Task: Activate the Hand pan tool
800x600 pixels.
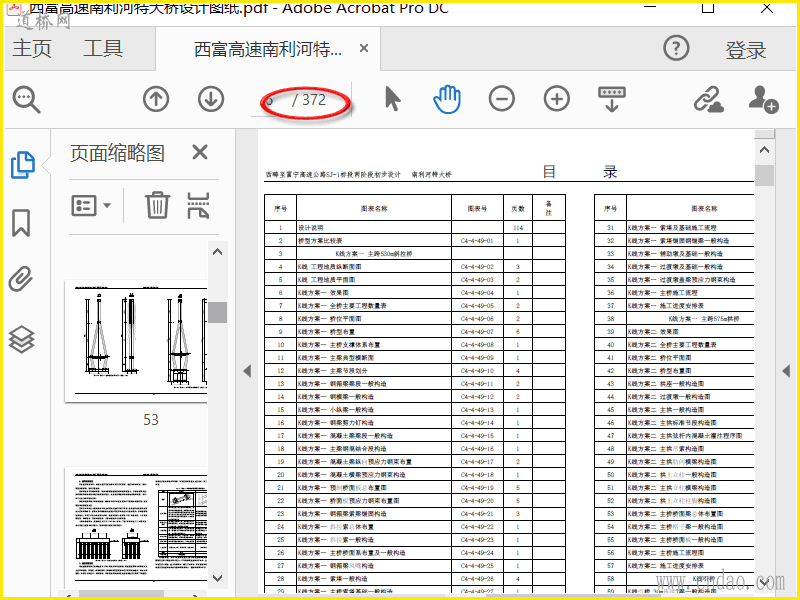Action: click(x=447, y=99)
